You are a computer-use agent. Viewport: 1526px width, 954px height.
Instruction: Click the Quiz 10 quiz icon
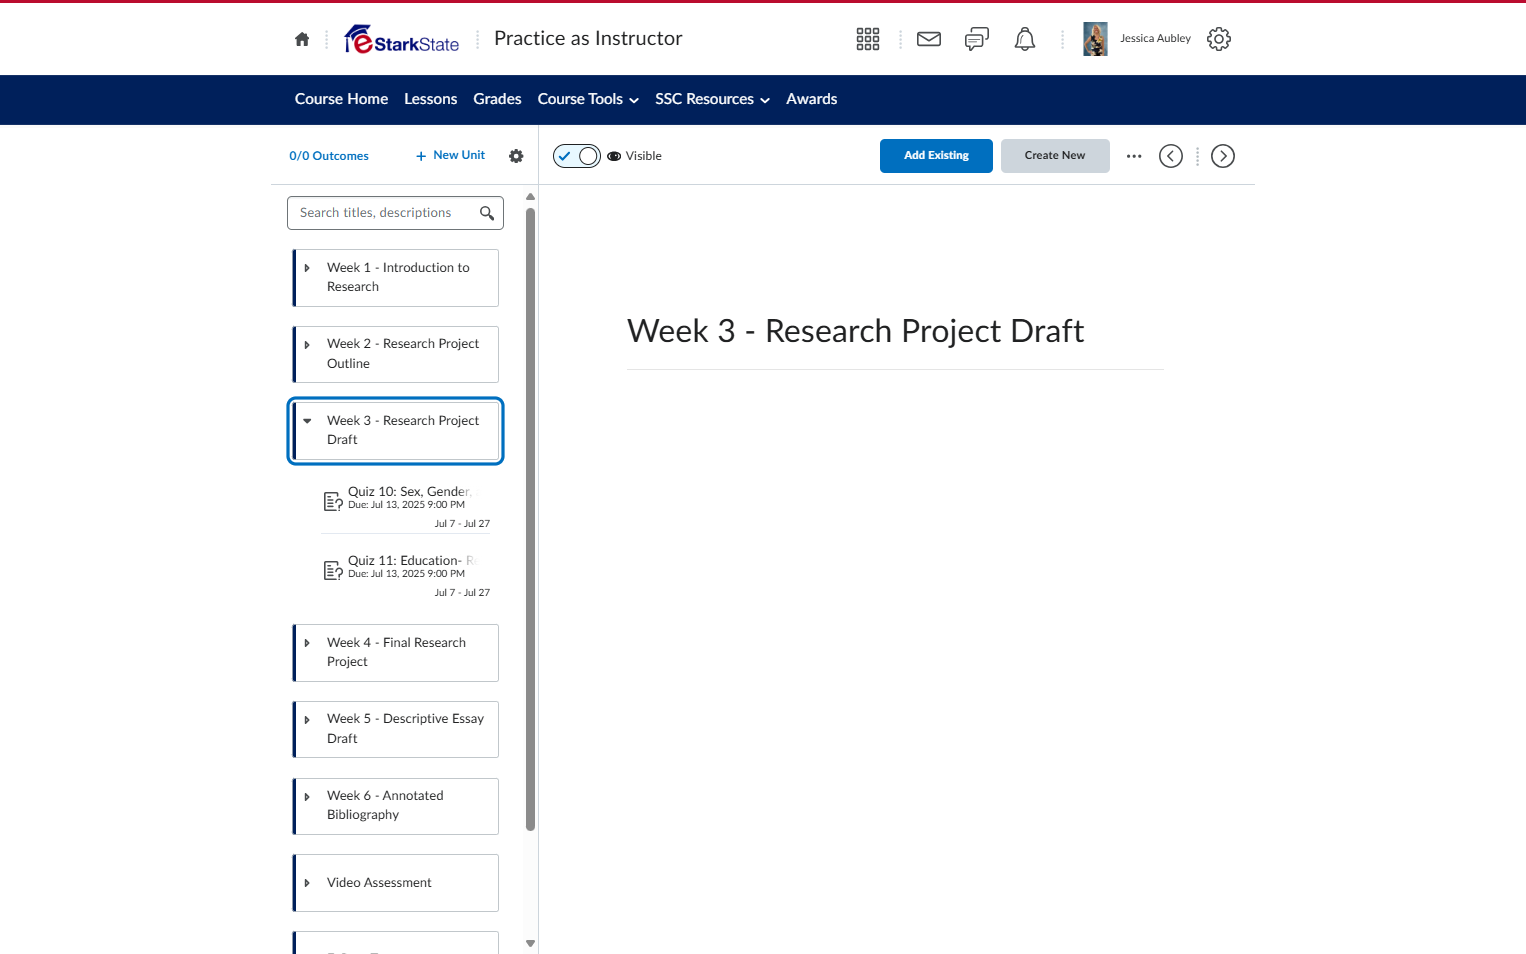333,501
